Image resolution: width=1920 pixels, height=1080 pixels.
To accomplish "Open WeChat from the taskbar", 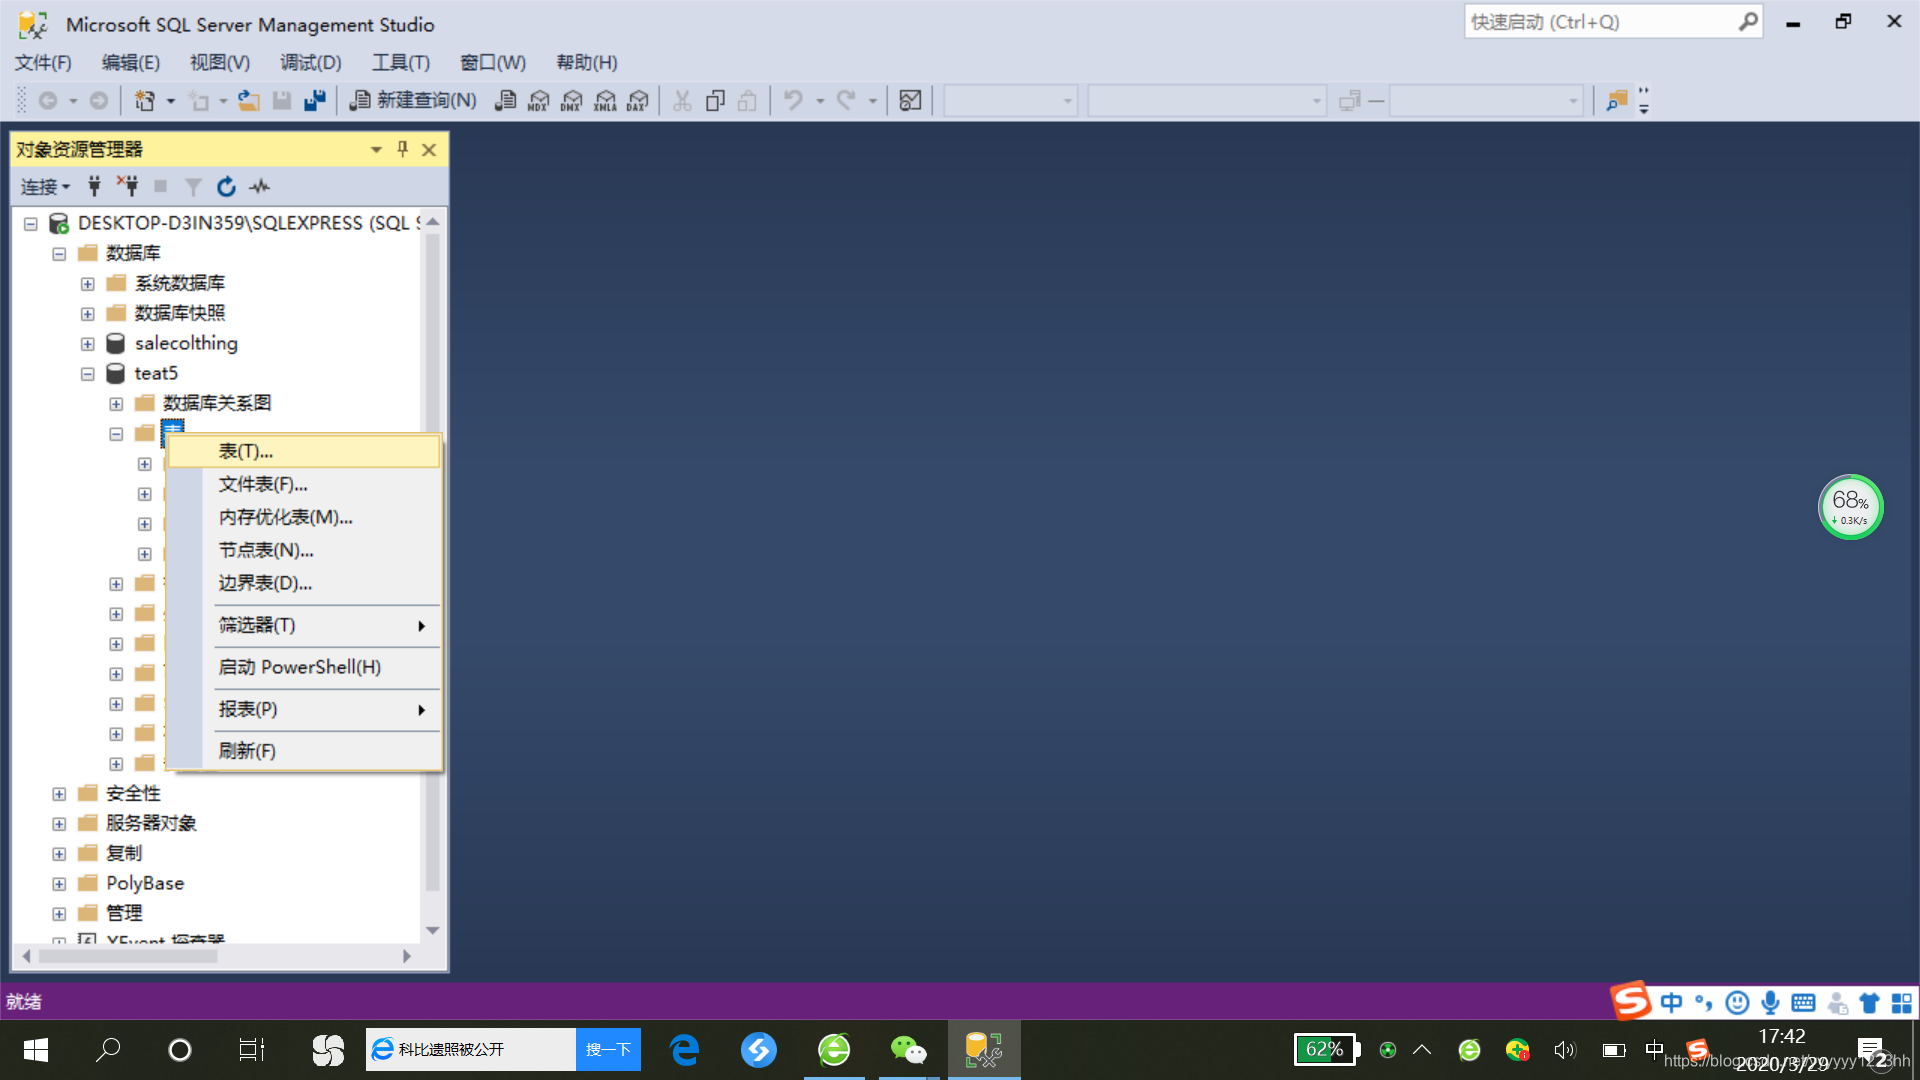I will [x=908, y=1050].
